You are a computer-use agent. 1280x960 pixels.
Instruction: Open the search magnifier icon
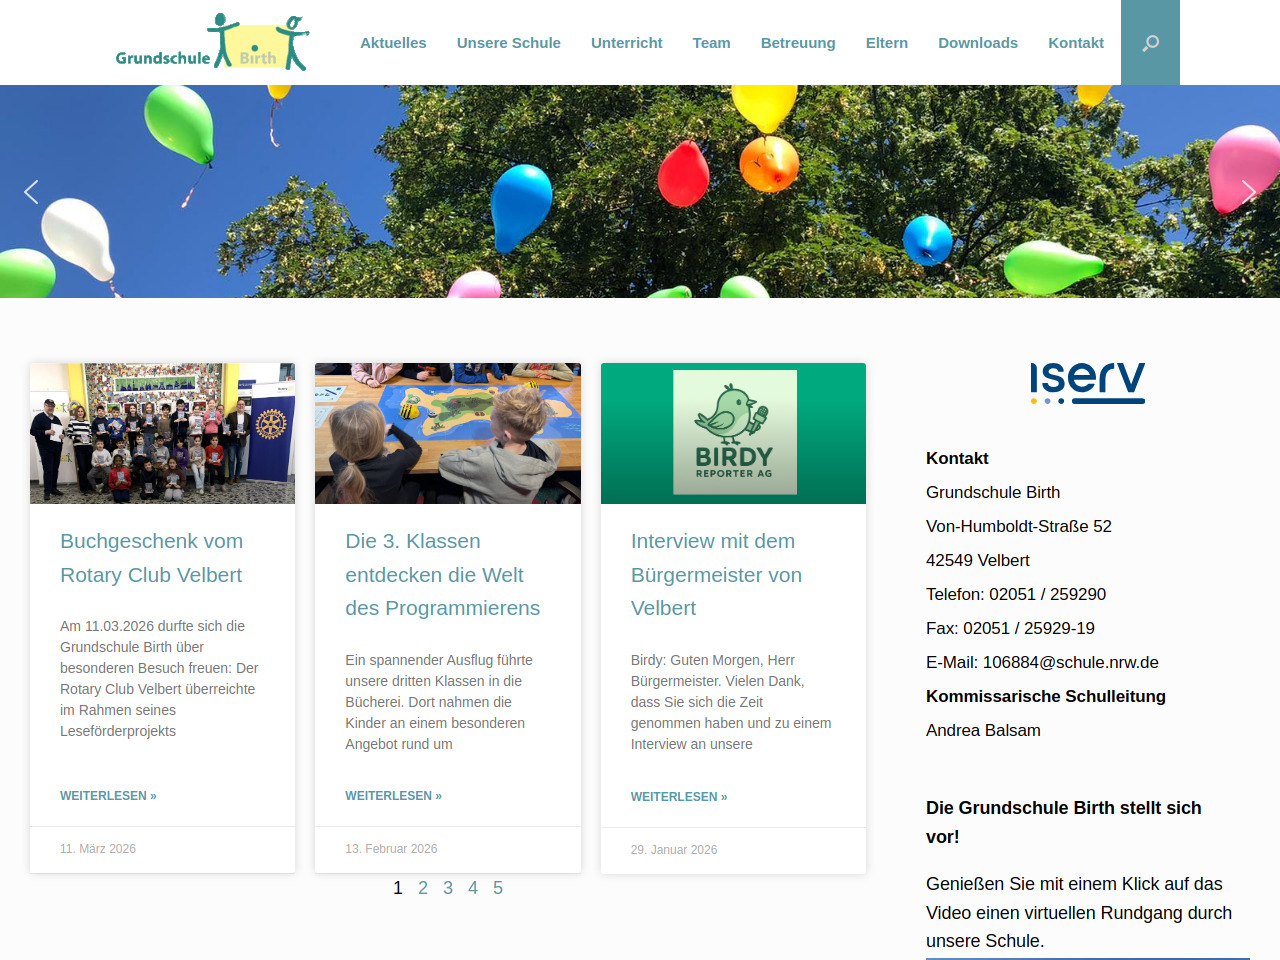1150,43
